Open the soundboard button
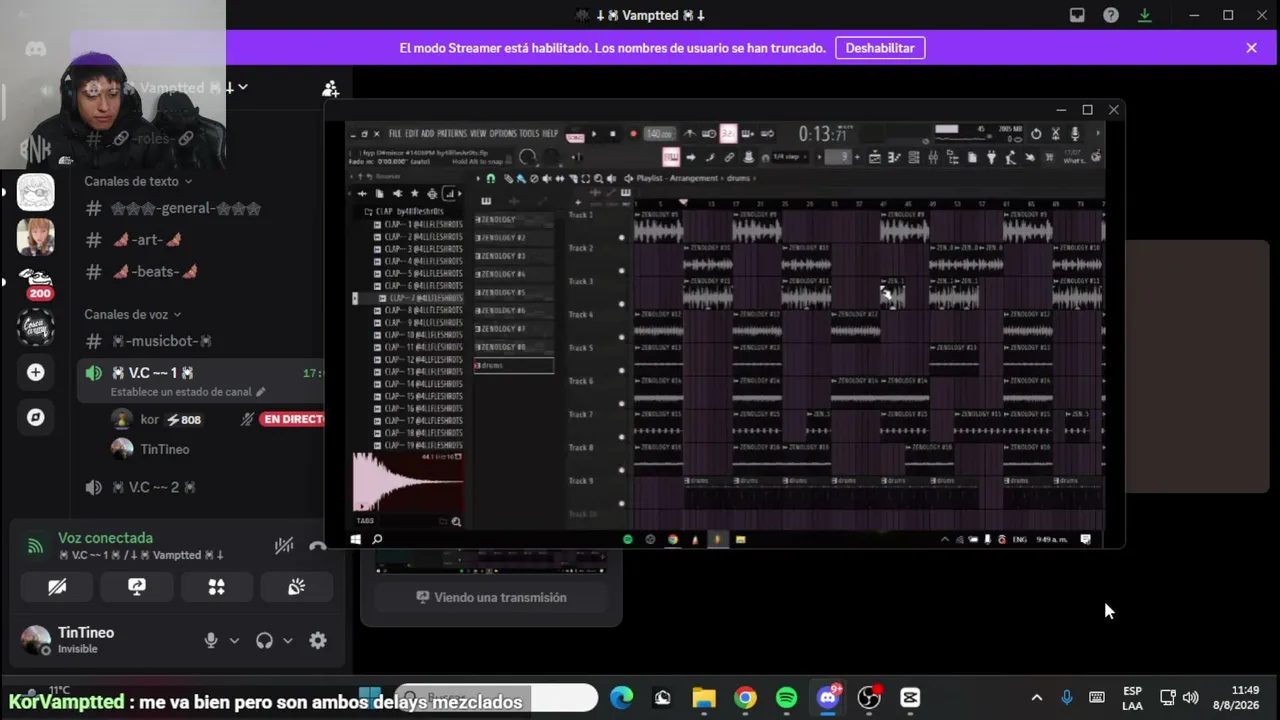Screen dimensions: 1280x720 (296, 587)
